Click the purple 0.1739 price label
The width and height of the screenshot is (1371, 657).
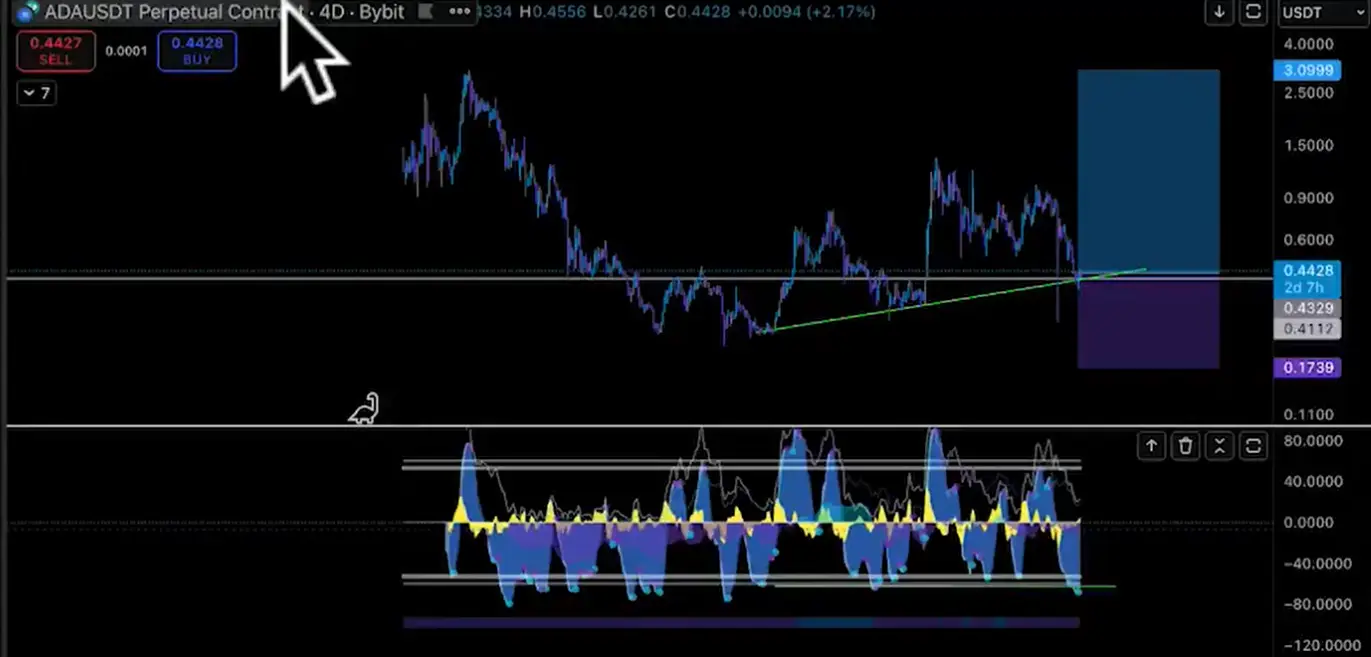click(1305, 368)
